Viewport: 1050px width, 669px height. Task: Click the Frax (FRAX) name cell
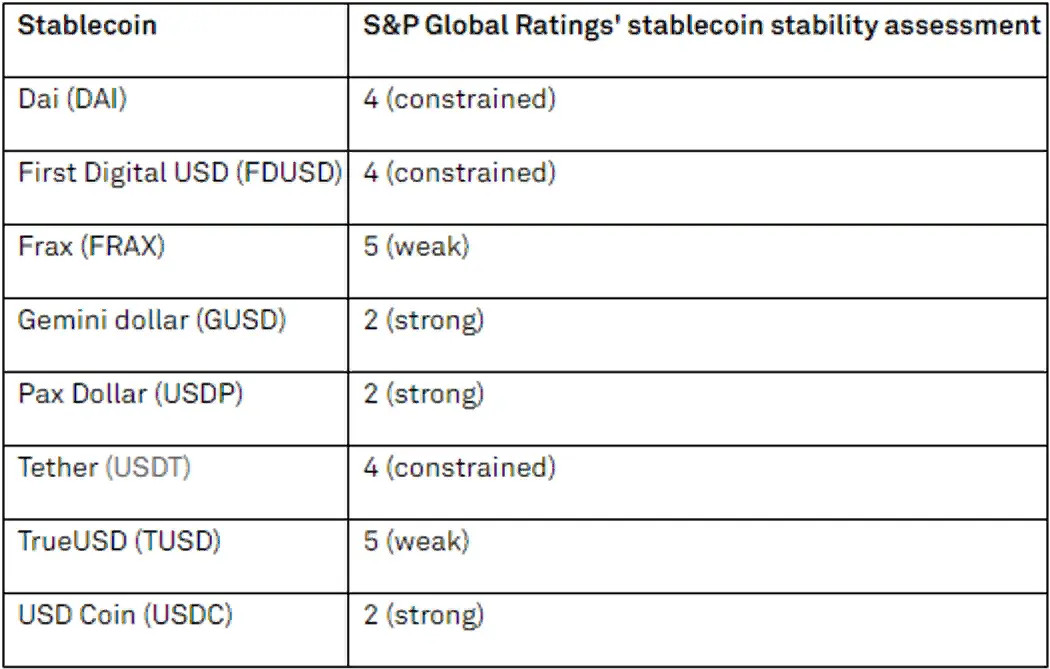tap(91, 247)
